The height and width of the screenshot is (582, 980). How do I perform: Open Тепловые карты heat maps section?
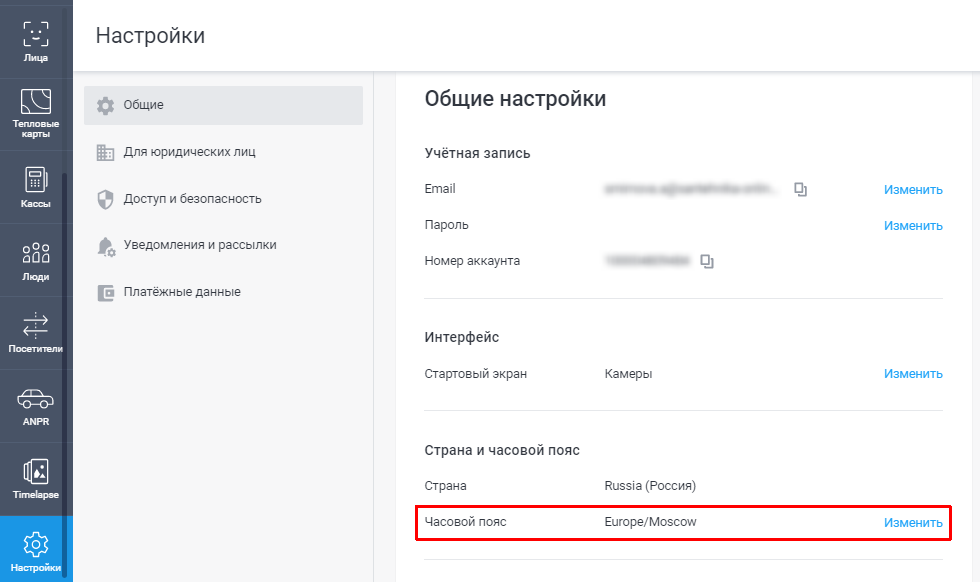pyautogui.click(x=36, y=114)
